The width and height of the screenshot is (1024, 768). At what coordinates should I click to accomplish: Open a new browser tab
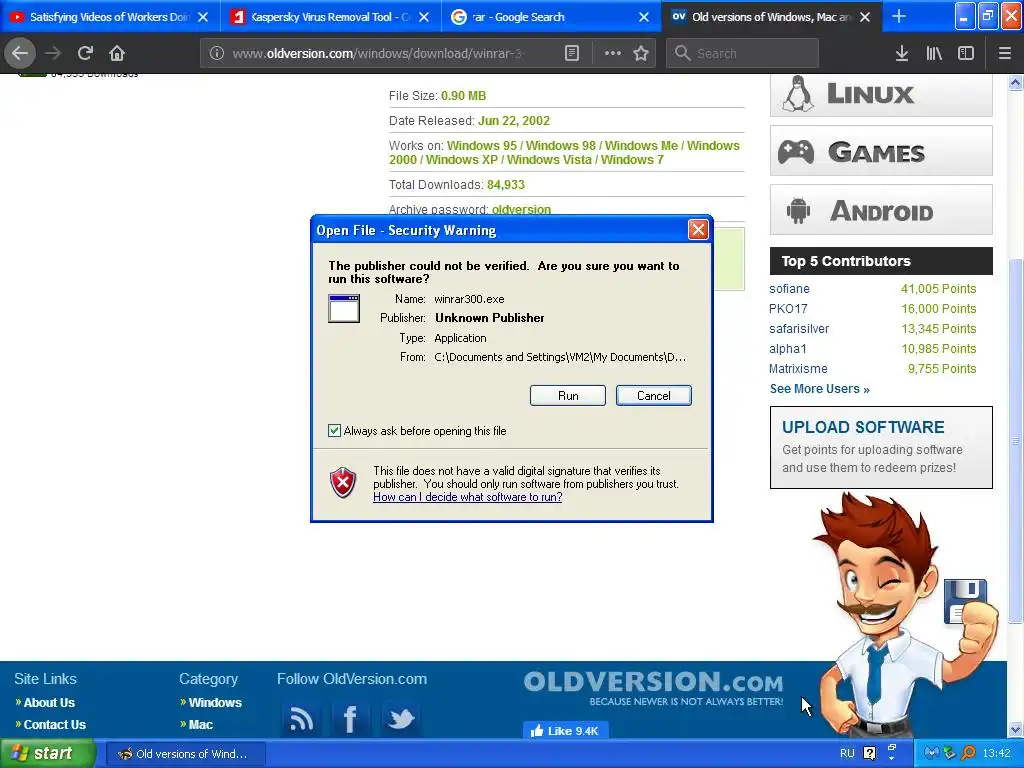click(x=899, y=16)
